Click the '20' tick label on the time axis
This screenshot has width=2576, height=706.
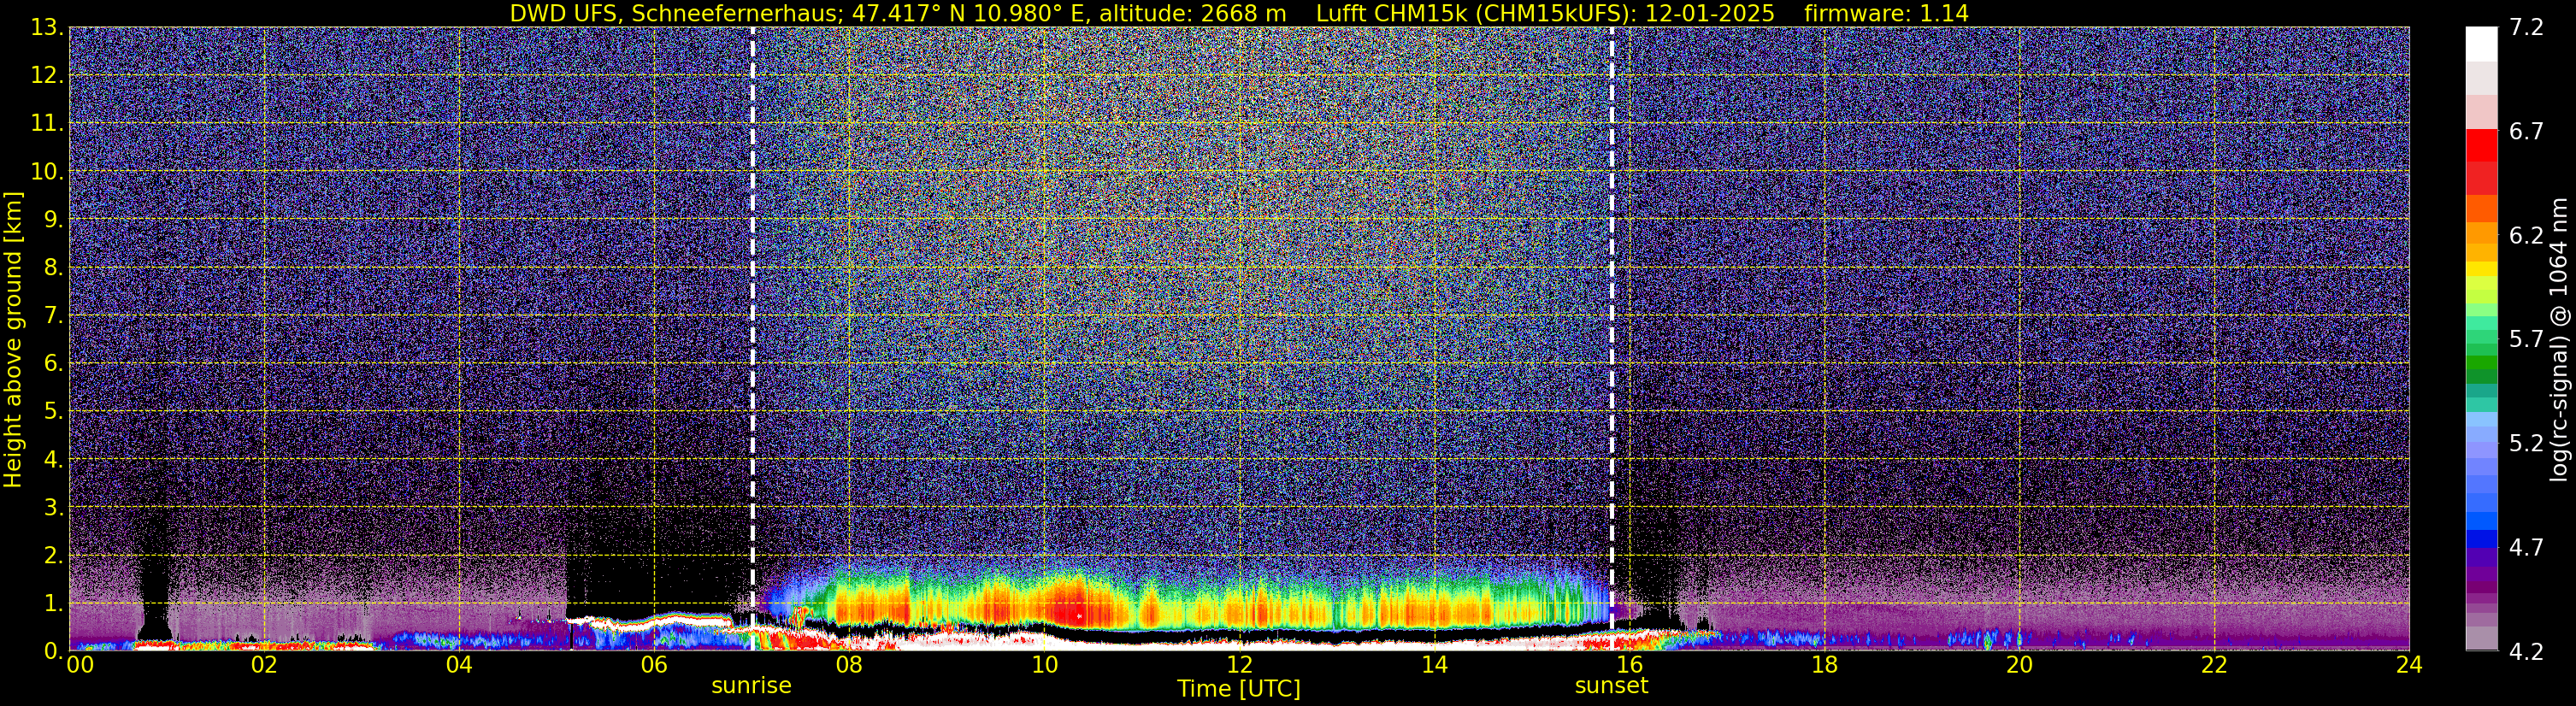coord(2019,665)
